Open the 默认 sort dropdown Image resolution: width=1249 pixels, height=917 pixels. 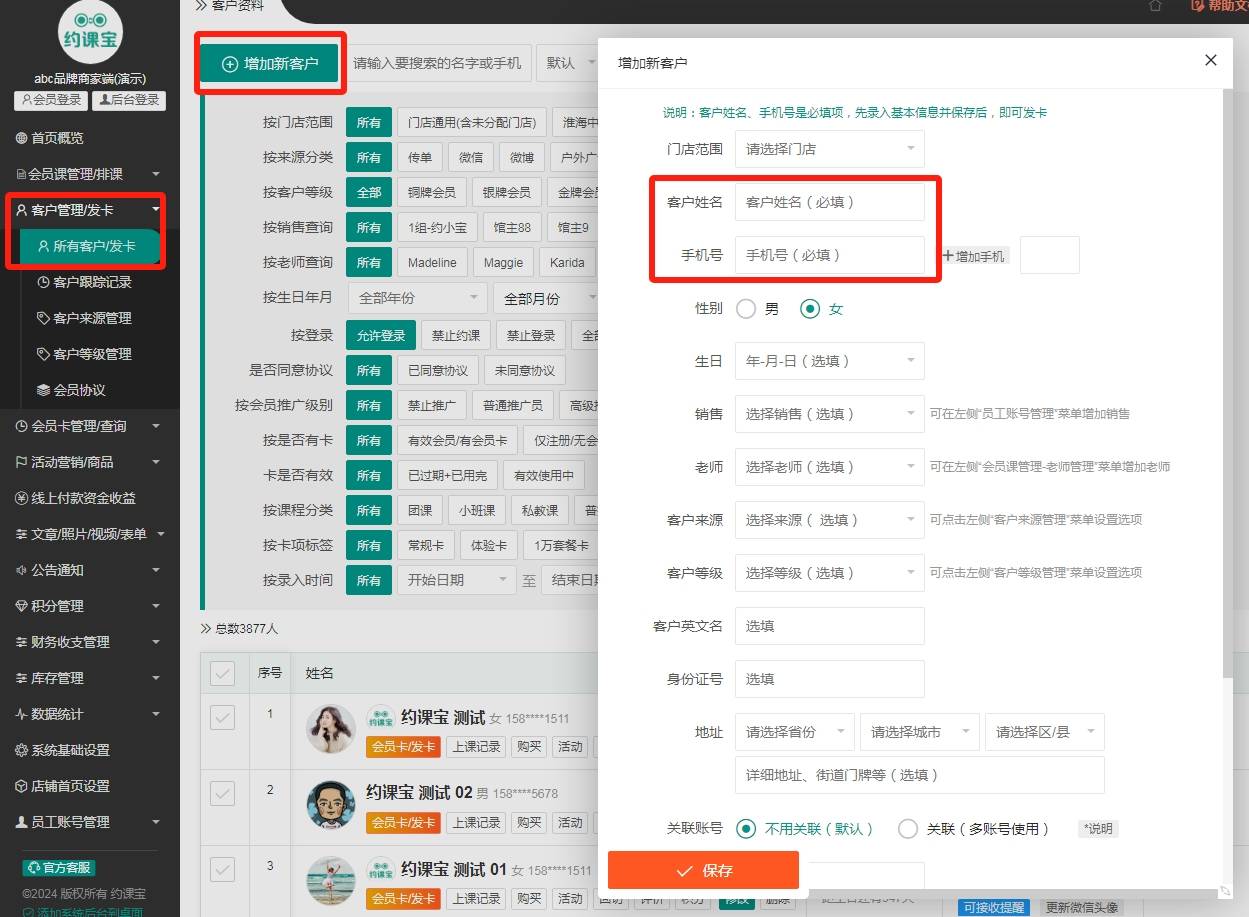tap(567, 63)
